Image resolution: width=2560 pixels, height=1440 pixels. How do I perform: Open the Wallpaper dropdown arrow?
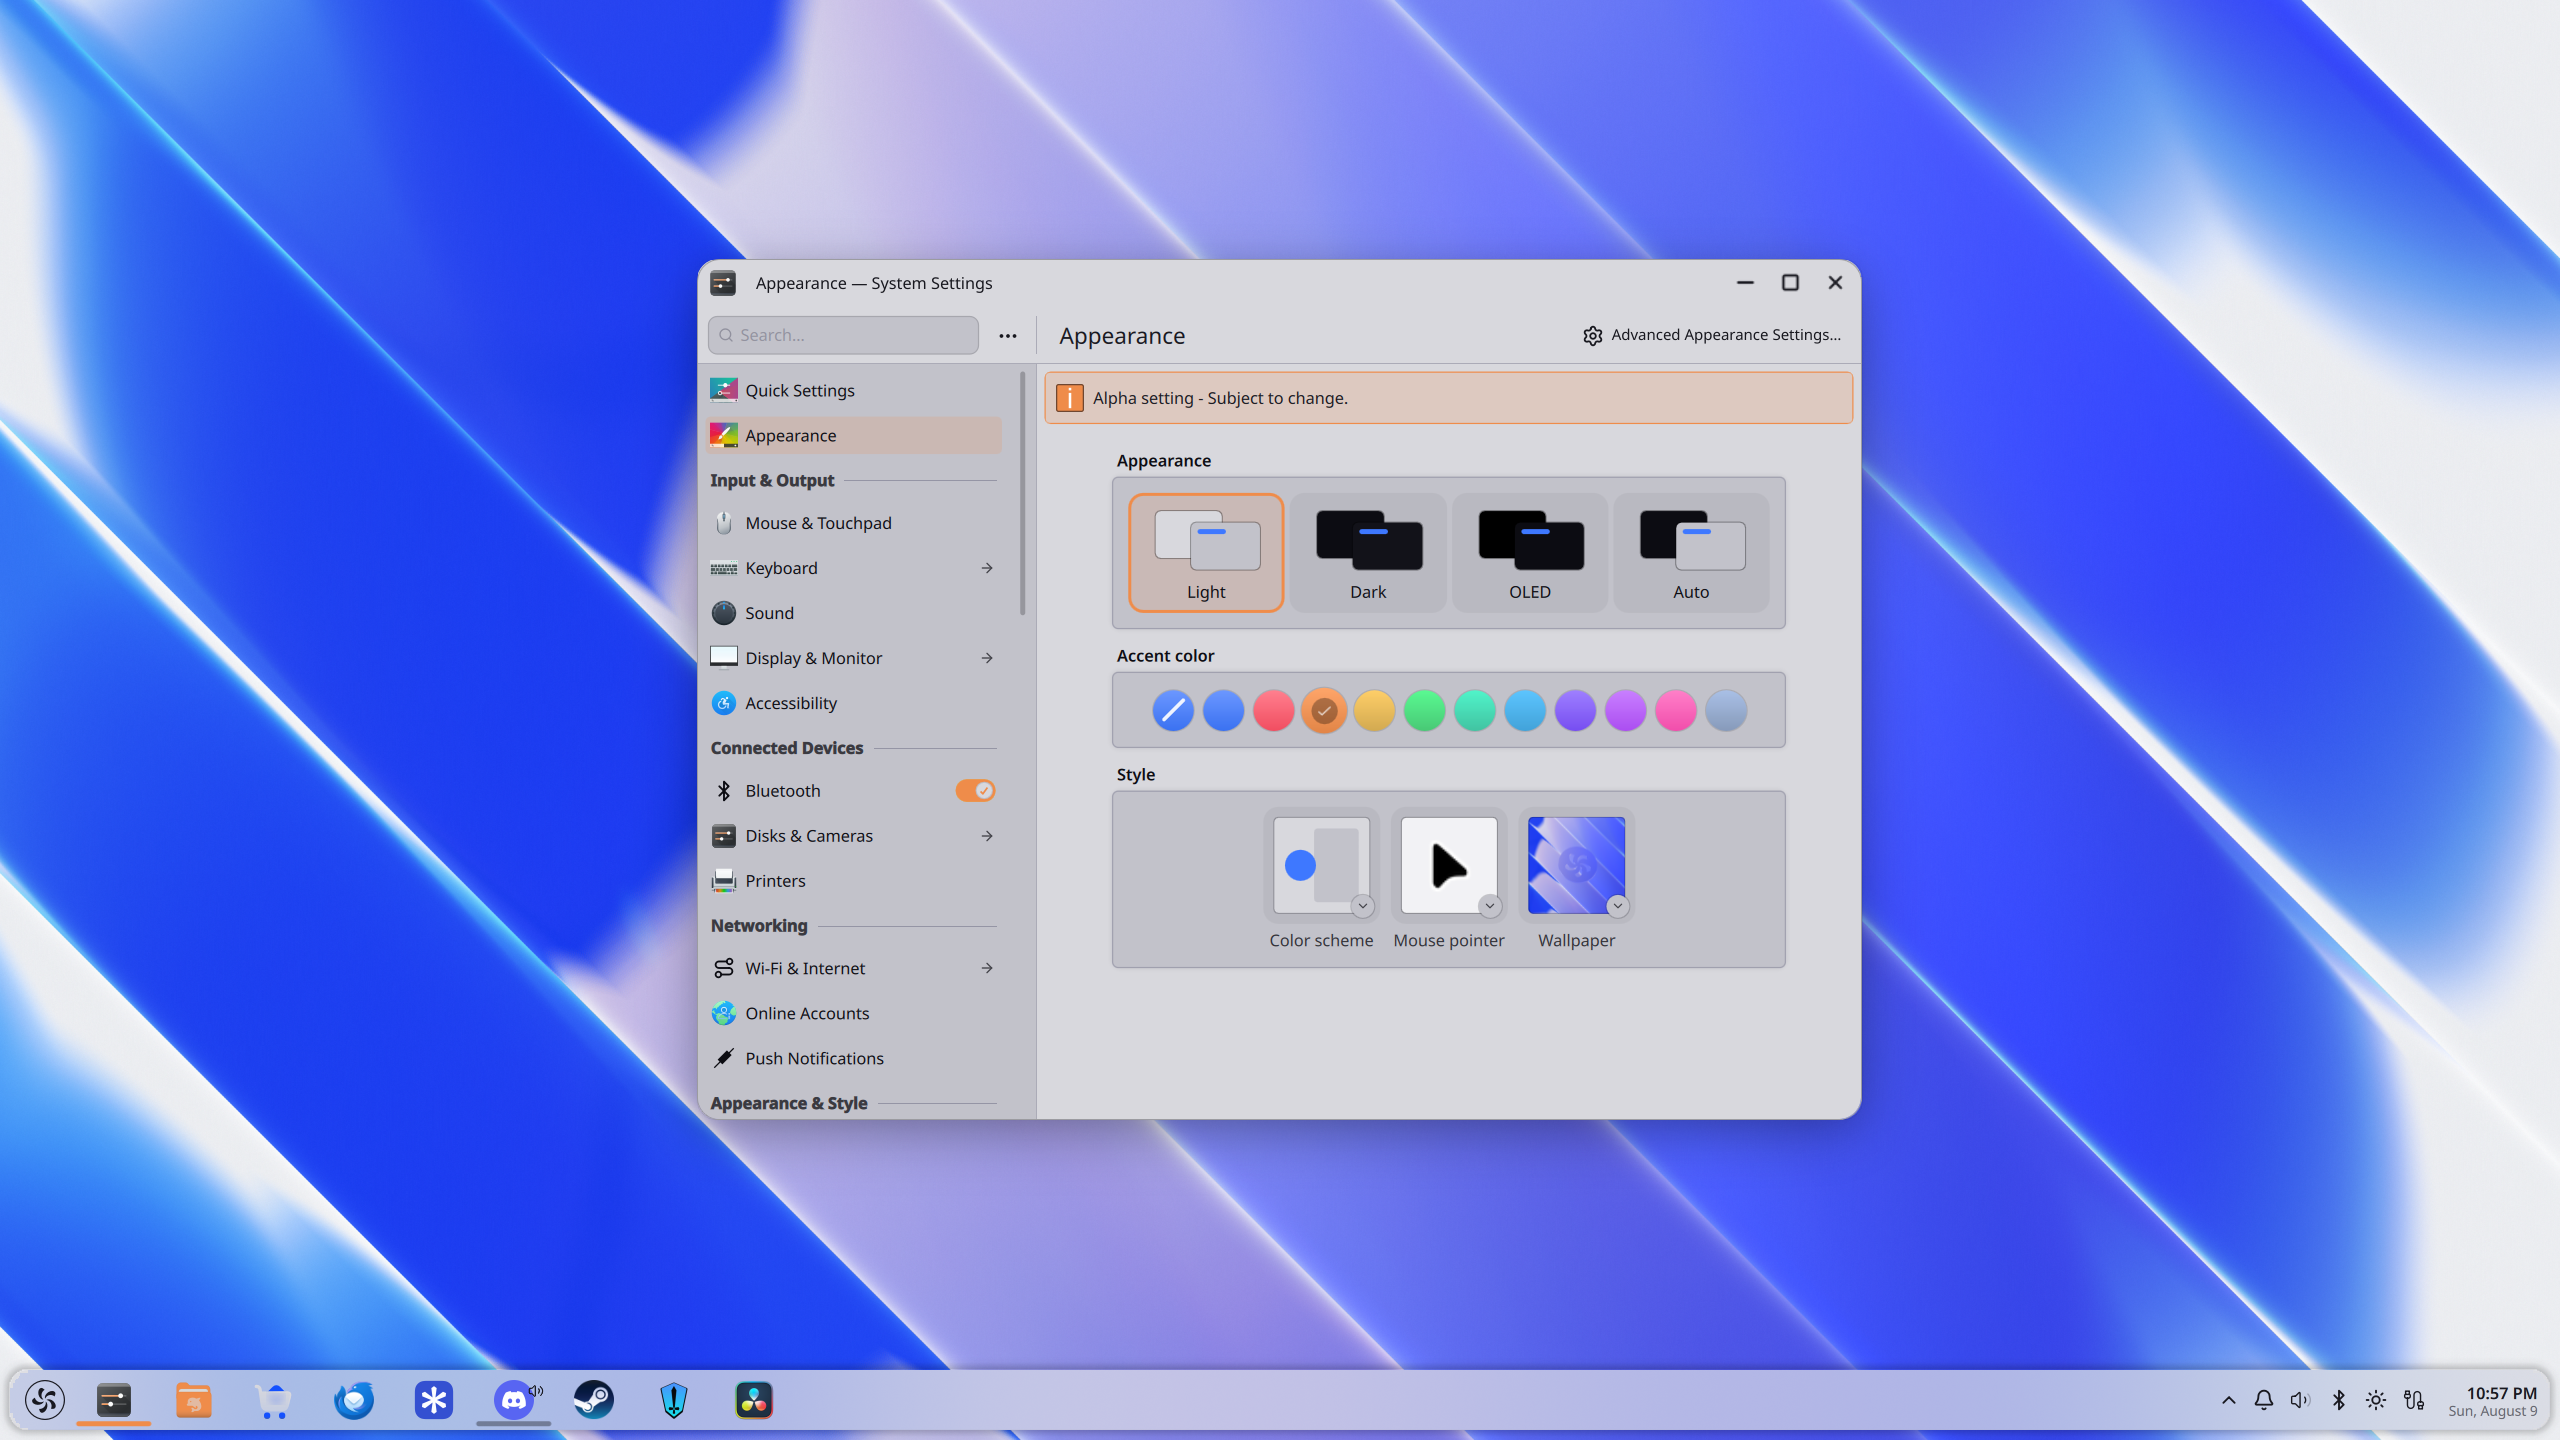pos(1618,906)
